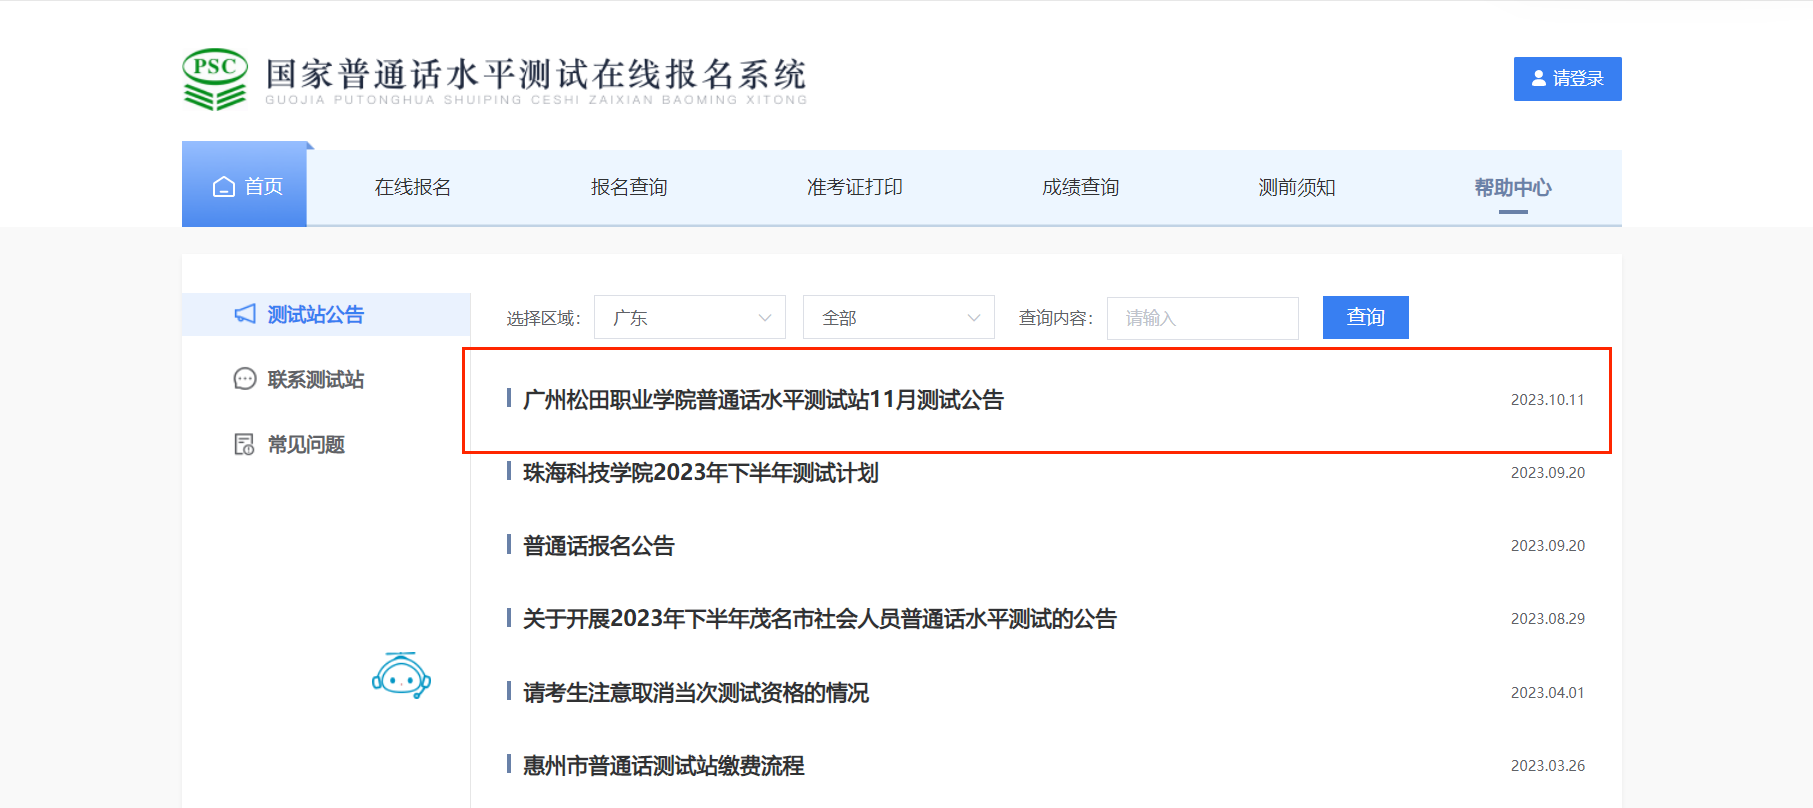Click the blue 查询 search button
This screenshot has height=808, width=1813.
tap(1366, 317)
